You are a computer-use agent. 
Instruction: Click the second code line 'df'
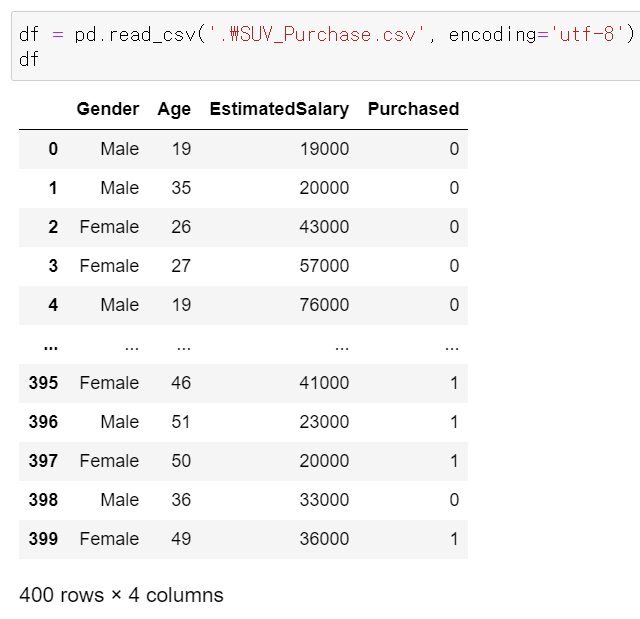[x=29, y=59]
